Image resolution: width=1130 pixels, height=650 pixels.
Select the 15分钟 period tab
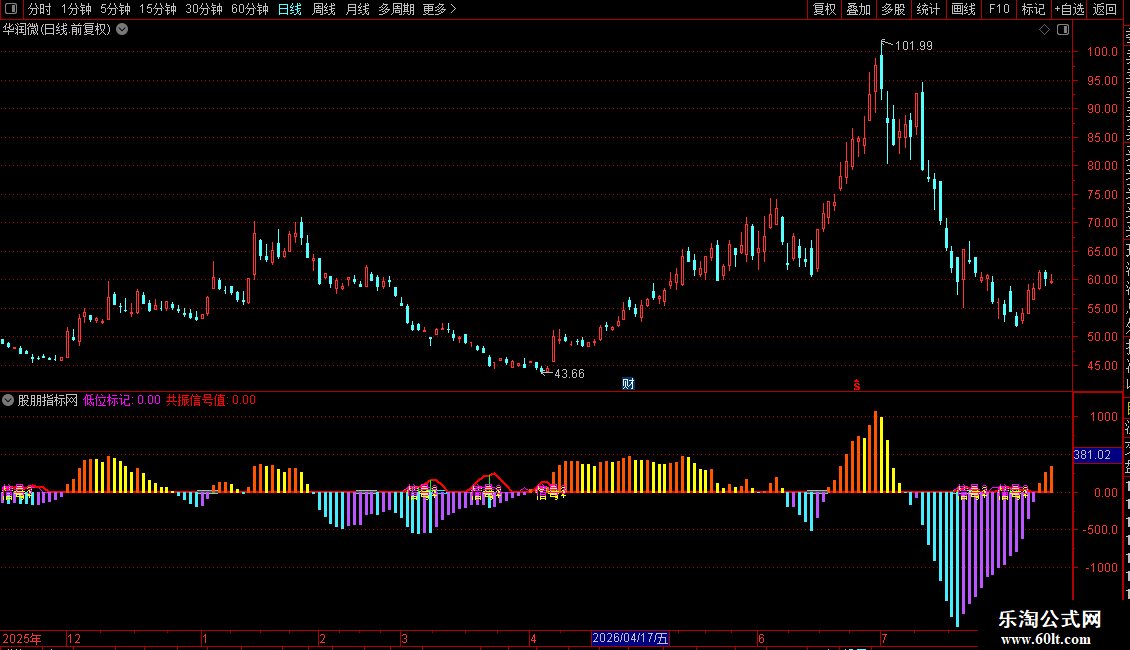click(157, 9)
